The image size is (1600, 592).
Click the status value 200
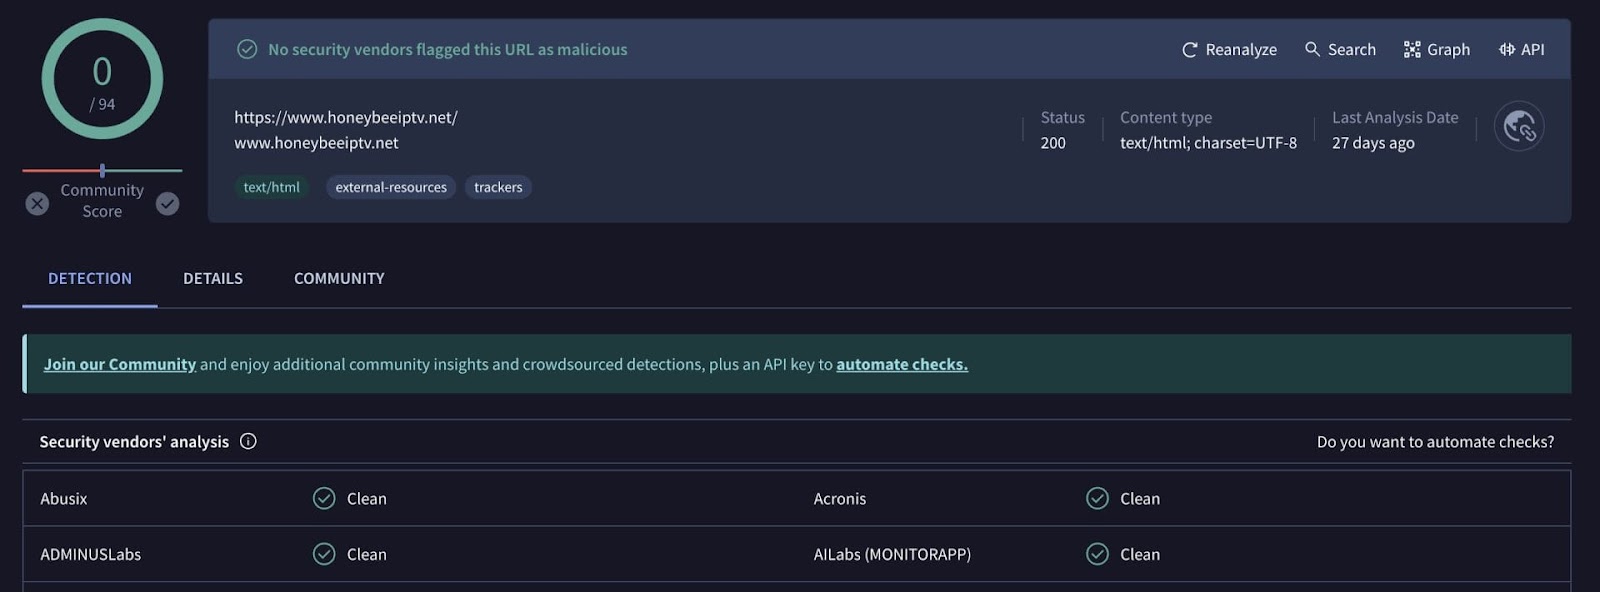[x=1053, y=143]
